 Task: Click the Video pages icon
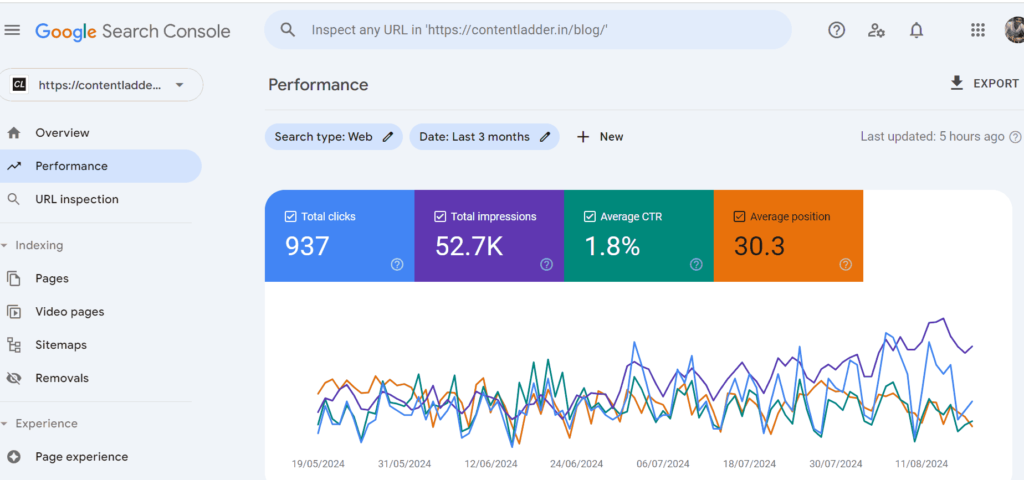coord(13,312)
